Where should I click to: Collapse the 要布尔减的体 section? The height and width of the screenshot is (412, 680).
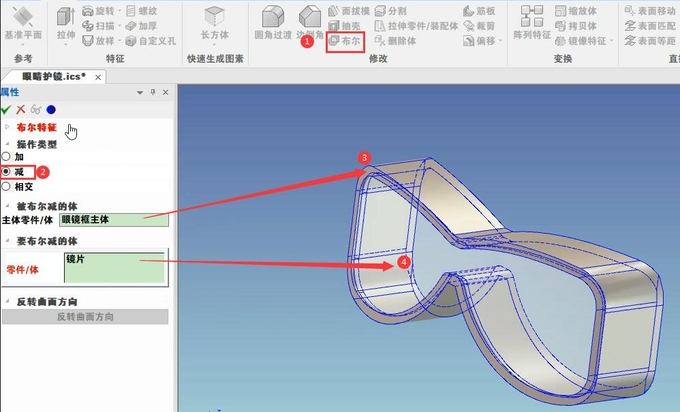click(x=7, y=240)
